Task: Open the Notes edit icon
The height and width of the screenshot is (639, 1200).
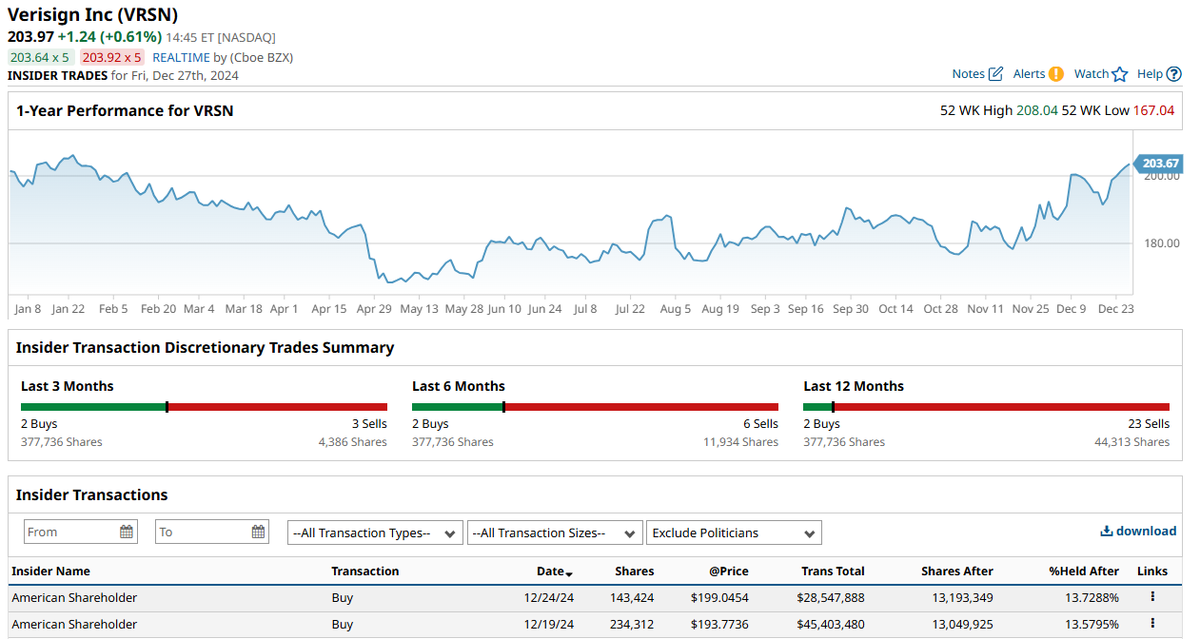Action: [x=996, y=74]
